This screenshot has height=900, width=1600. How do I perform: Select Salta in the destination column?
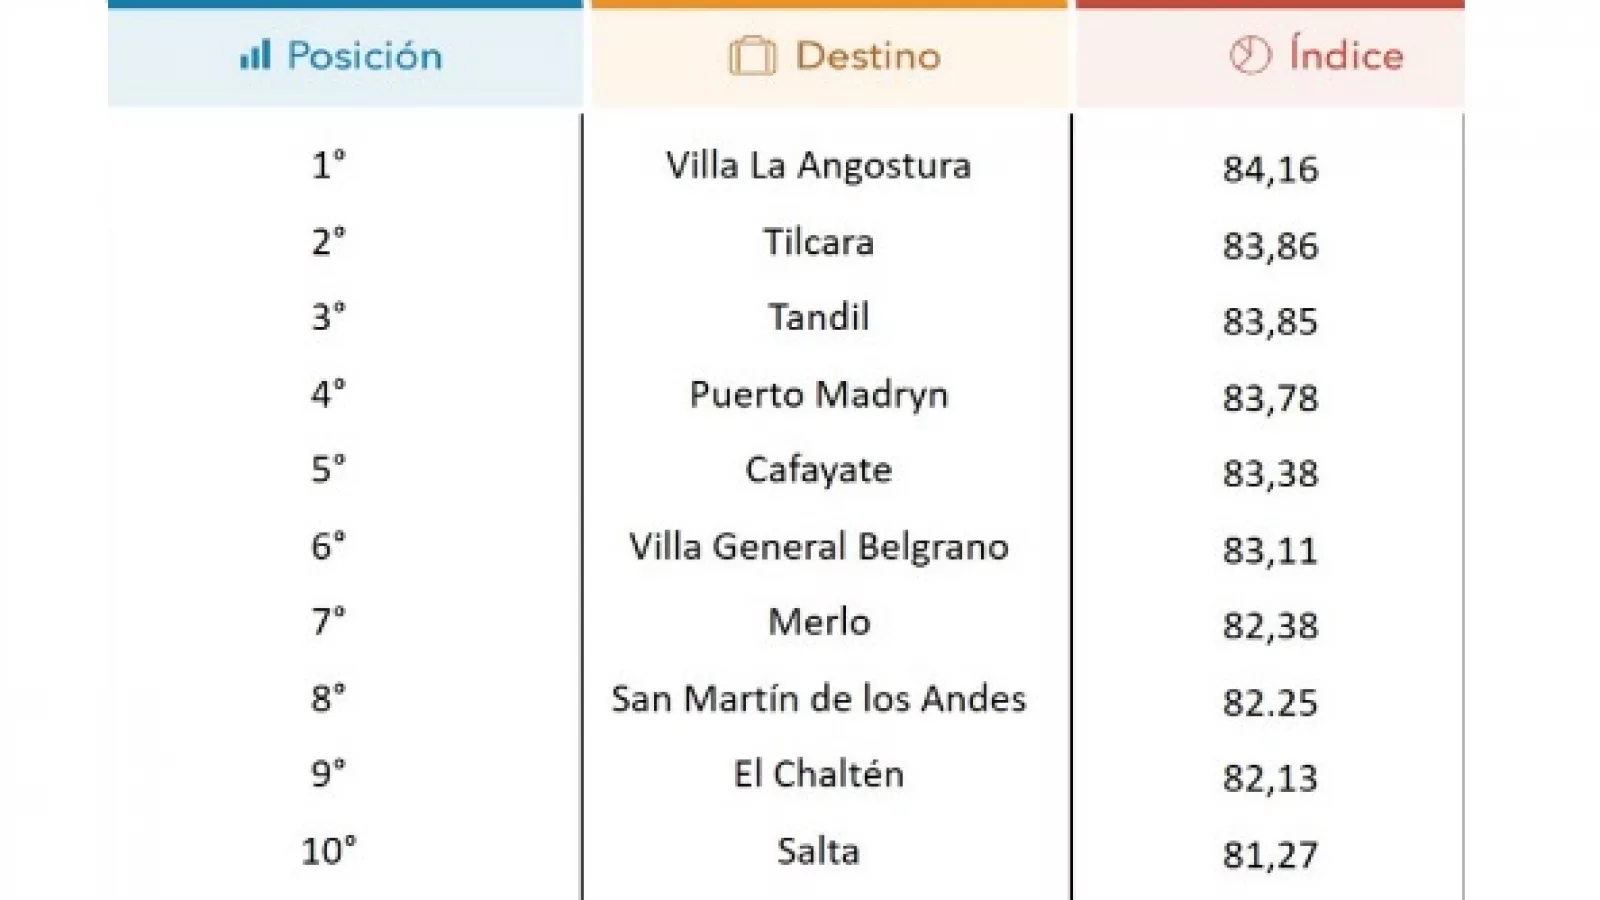(818, 851)
